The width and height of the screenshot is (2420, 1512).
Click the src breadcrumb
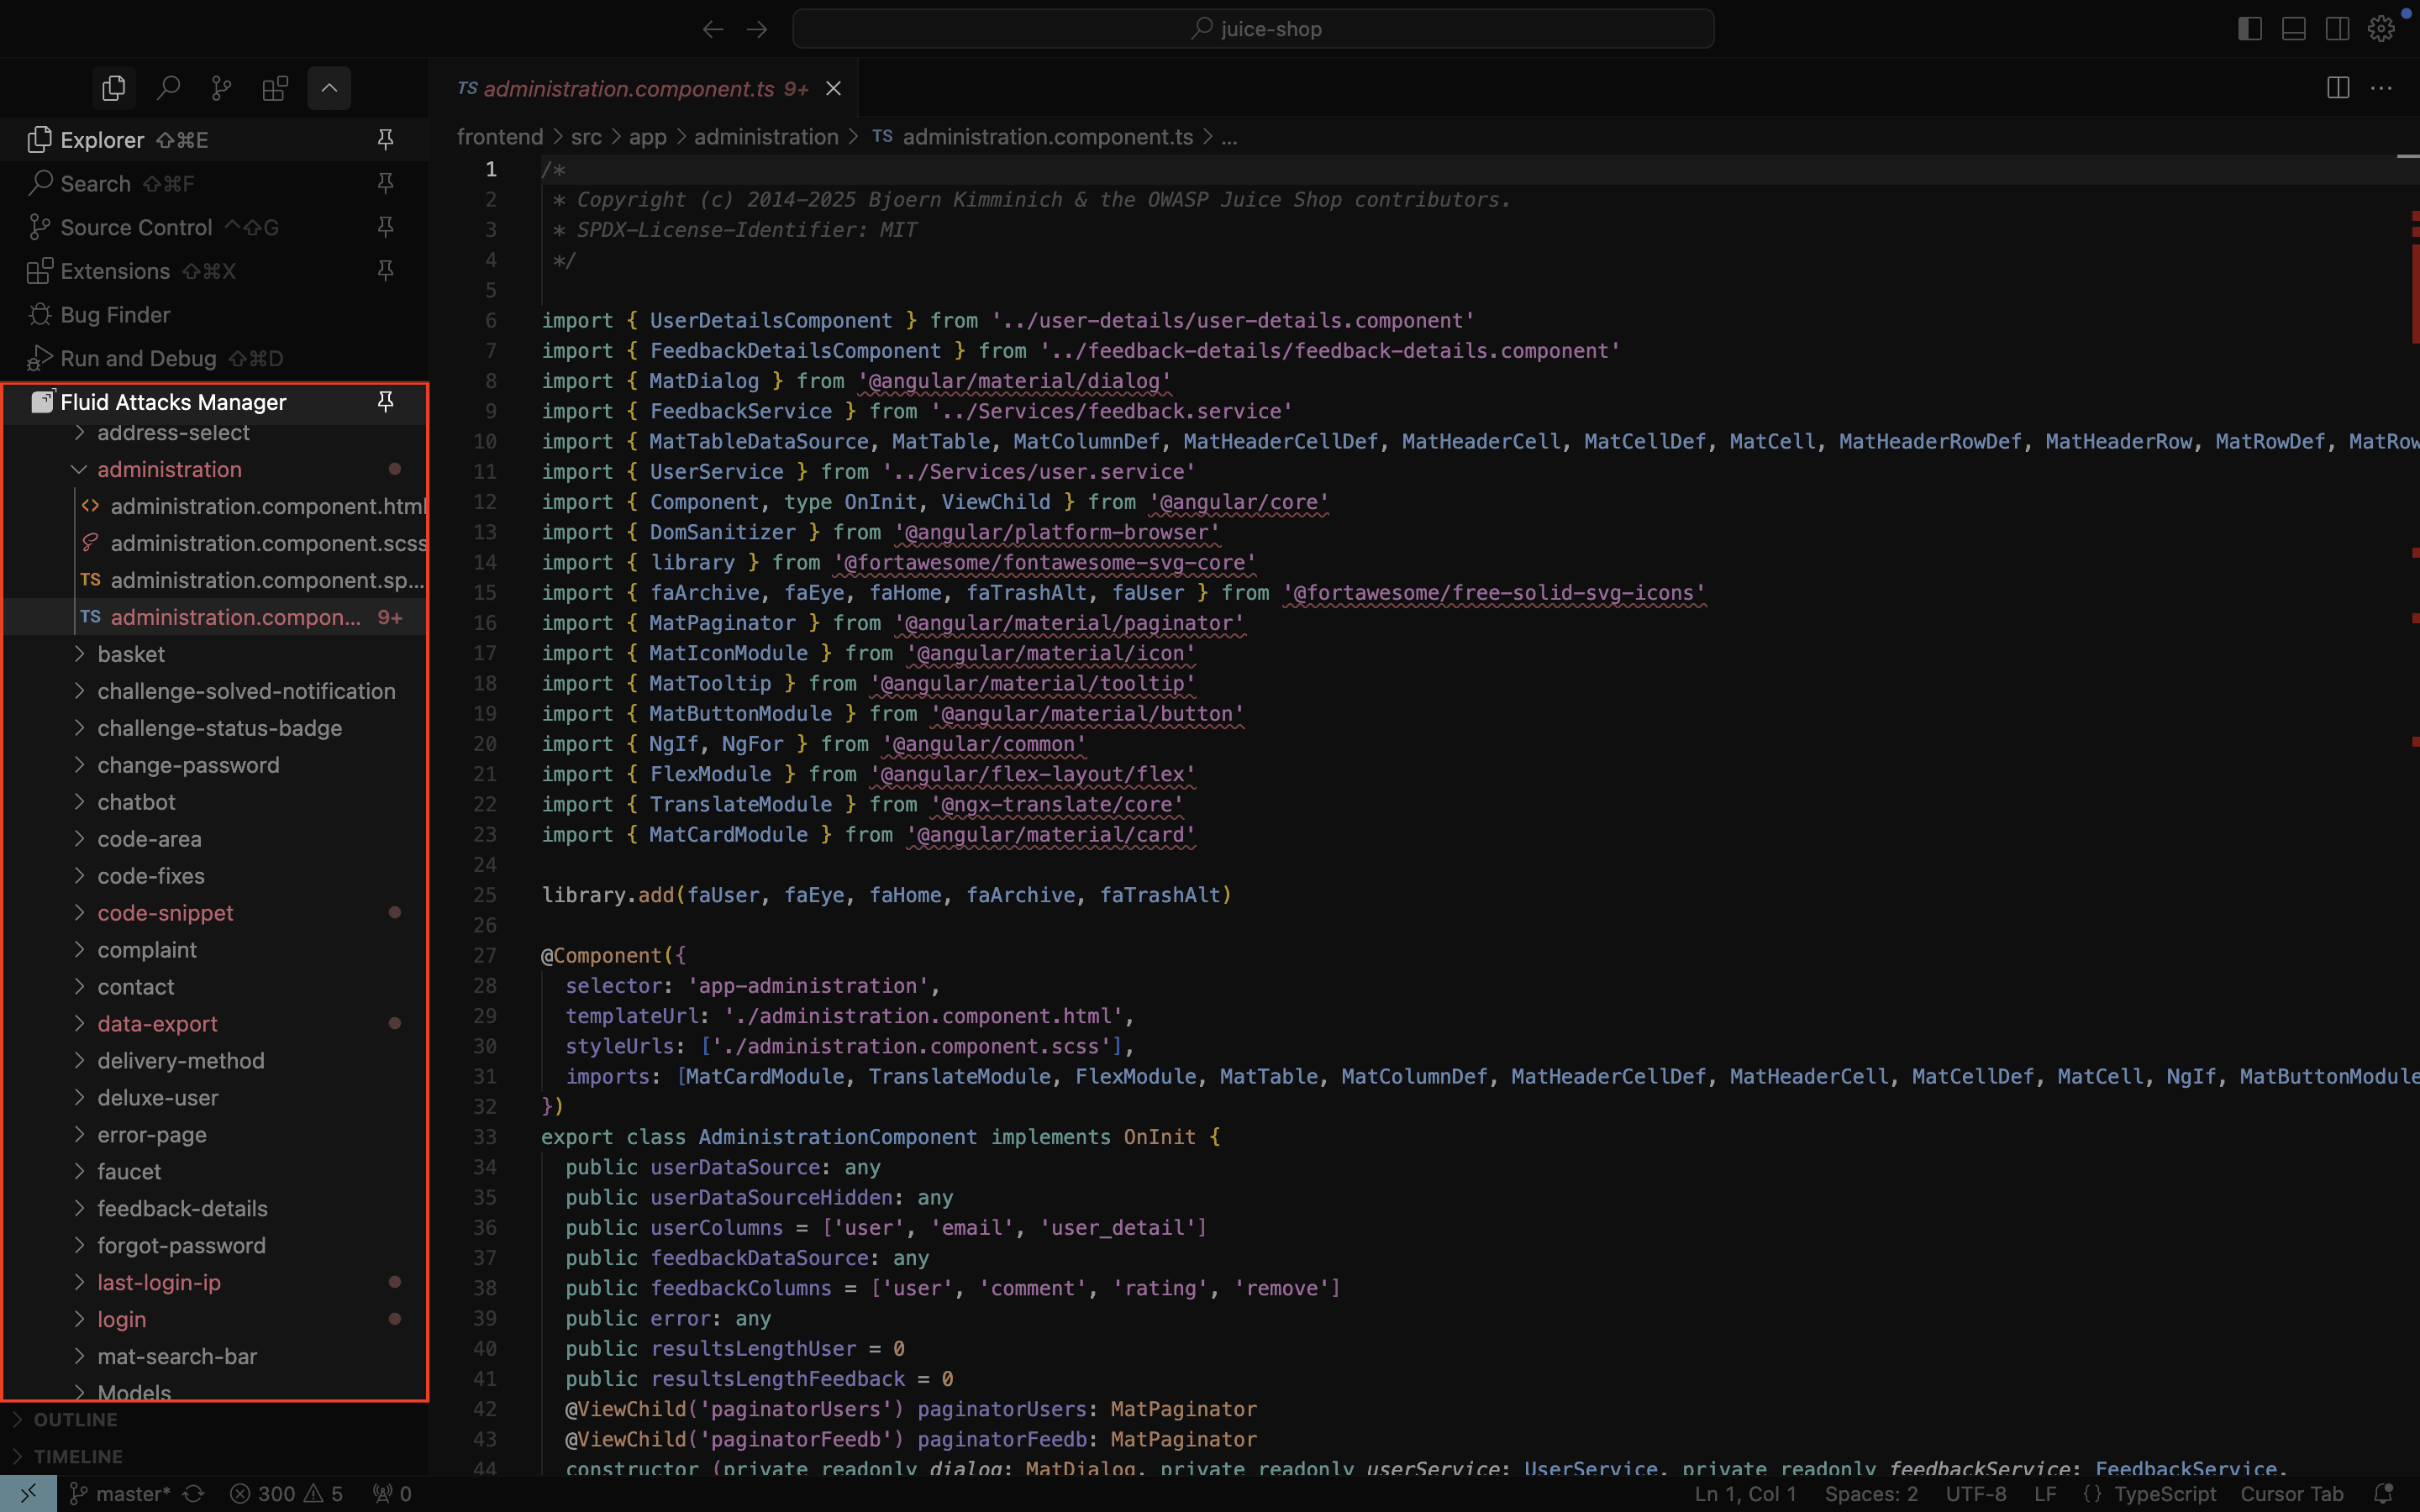coord(586,137)
